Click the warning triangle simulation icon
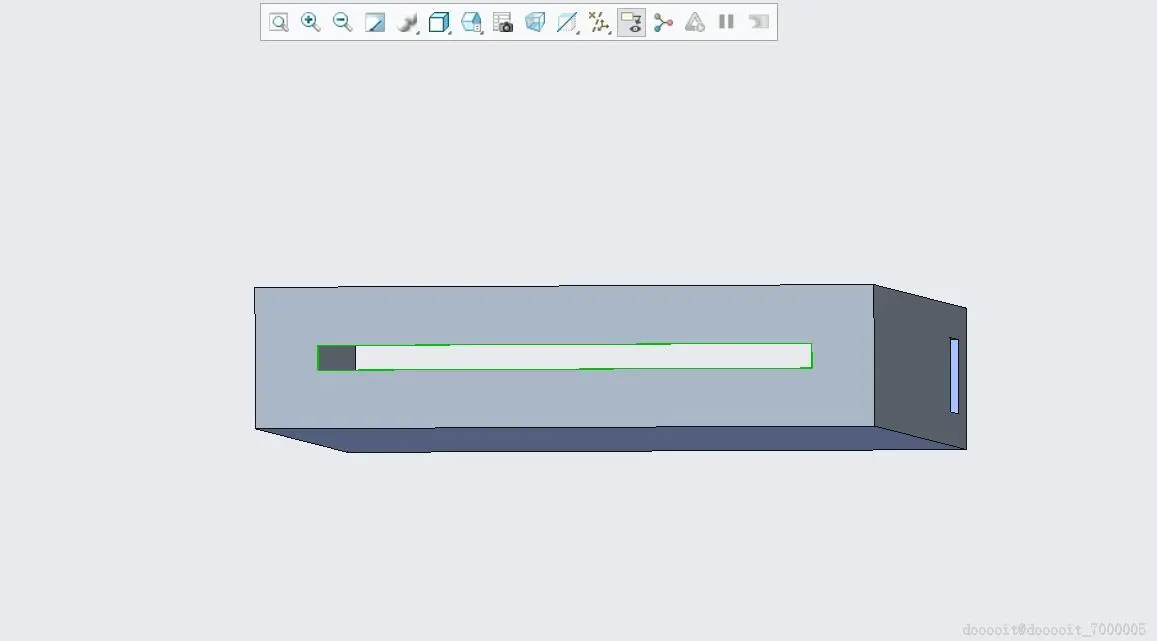The width and height of the screenshot is (1157, 641). (x=694, y=22)
